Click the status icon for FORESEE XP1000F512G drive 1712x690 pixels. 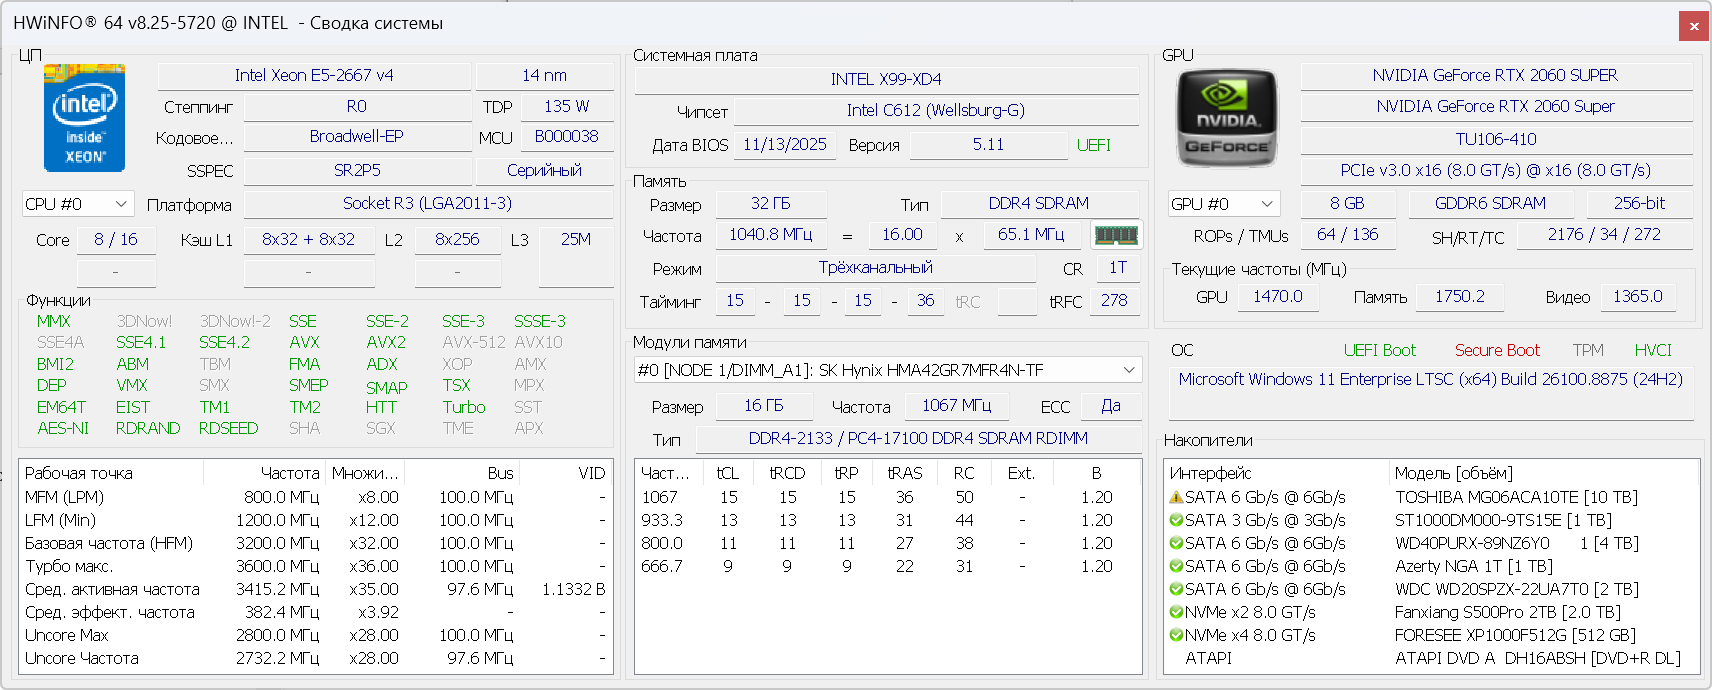[x=1176, y=635]
